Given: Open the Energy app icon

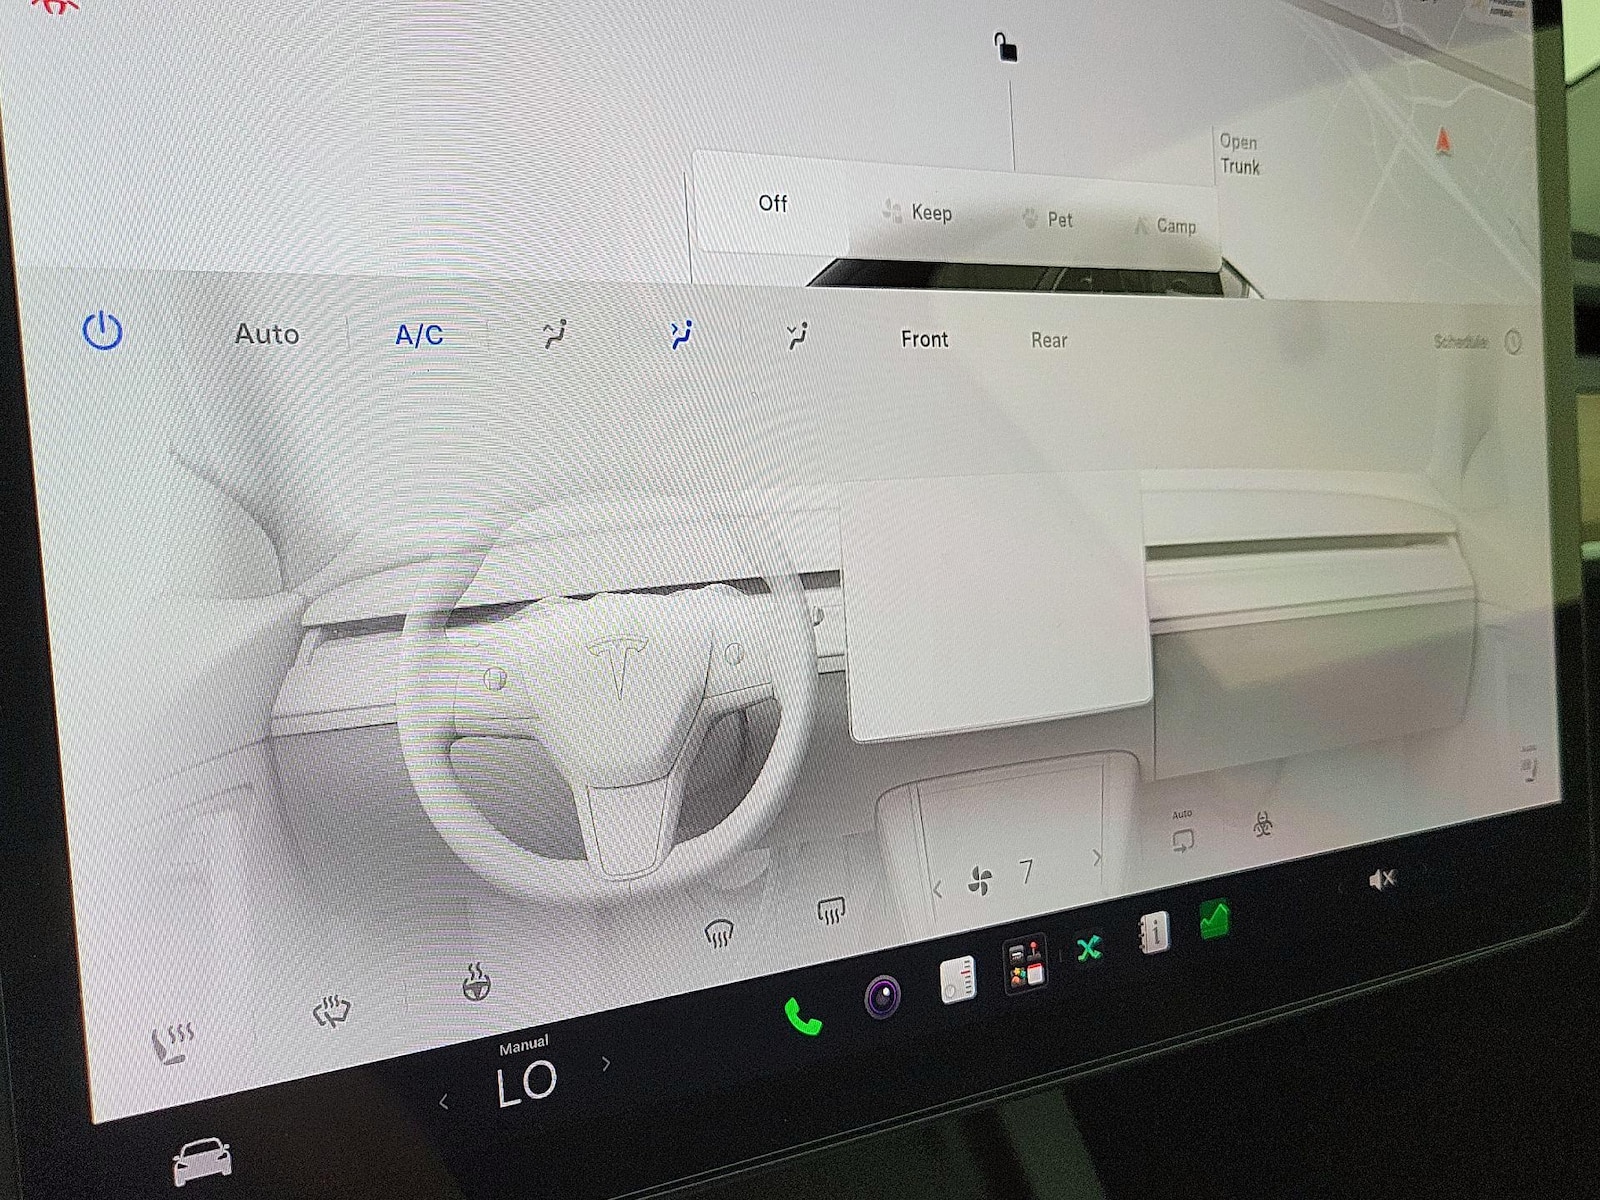Looking at the screenshot, I should (x=958, y=979).
